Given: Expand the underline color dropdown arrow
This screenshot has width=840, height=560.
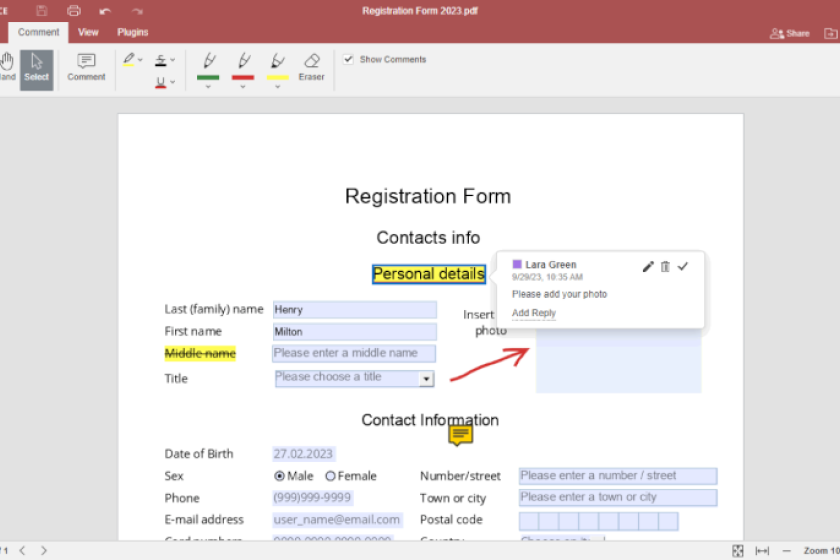Looking at the screenshot, I should point(172,82).
